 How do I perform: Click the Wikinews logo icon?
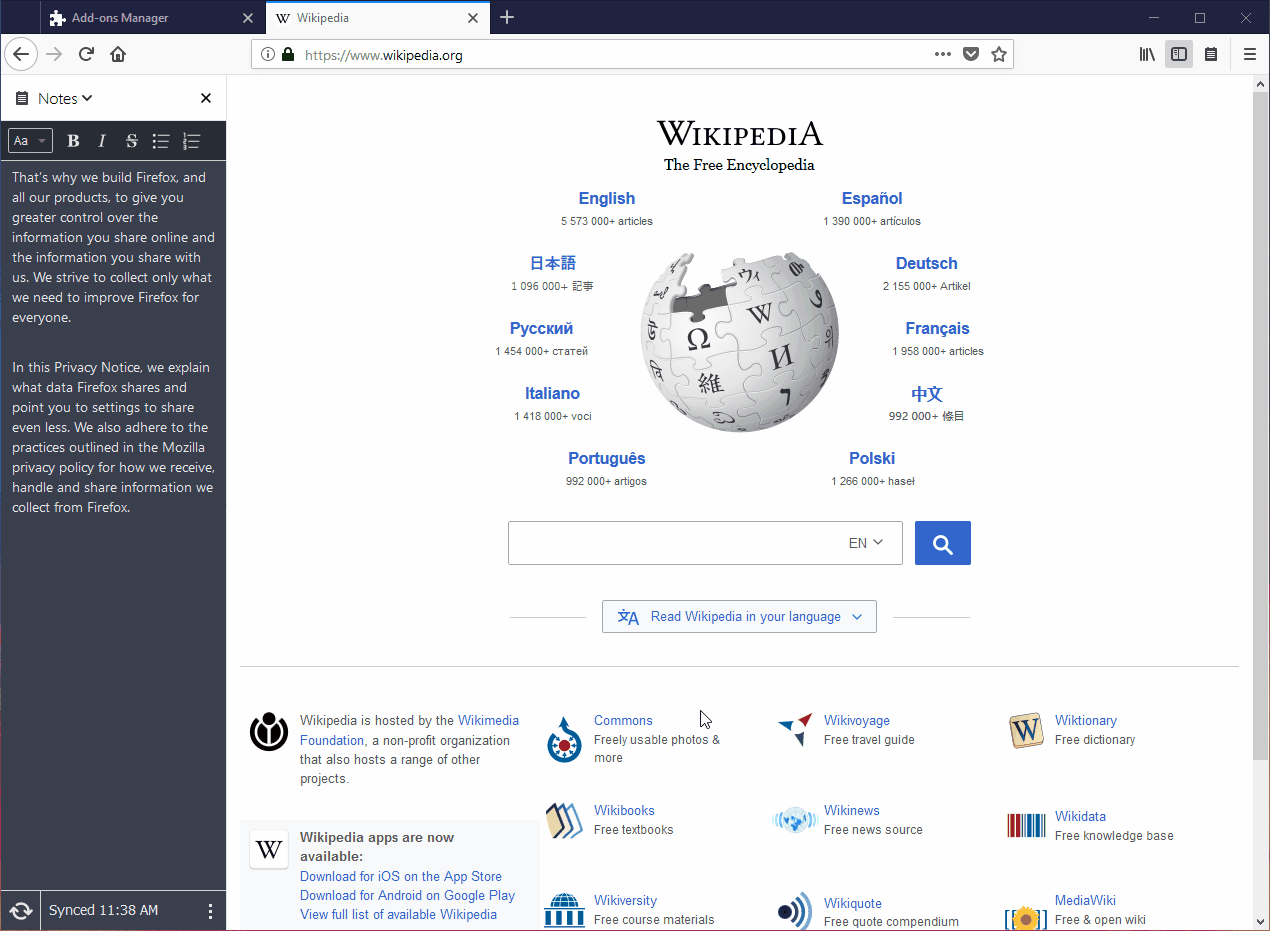795,821
